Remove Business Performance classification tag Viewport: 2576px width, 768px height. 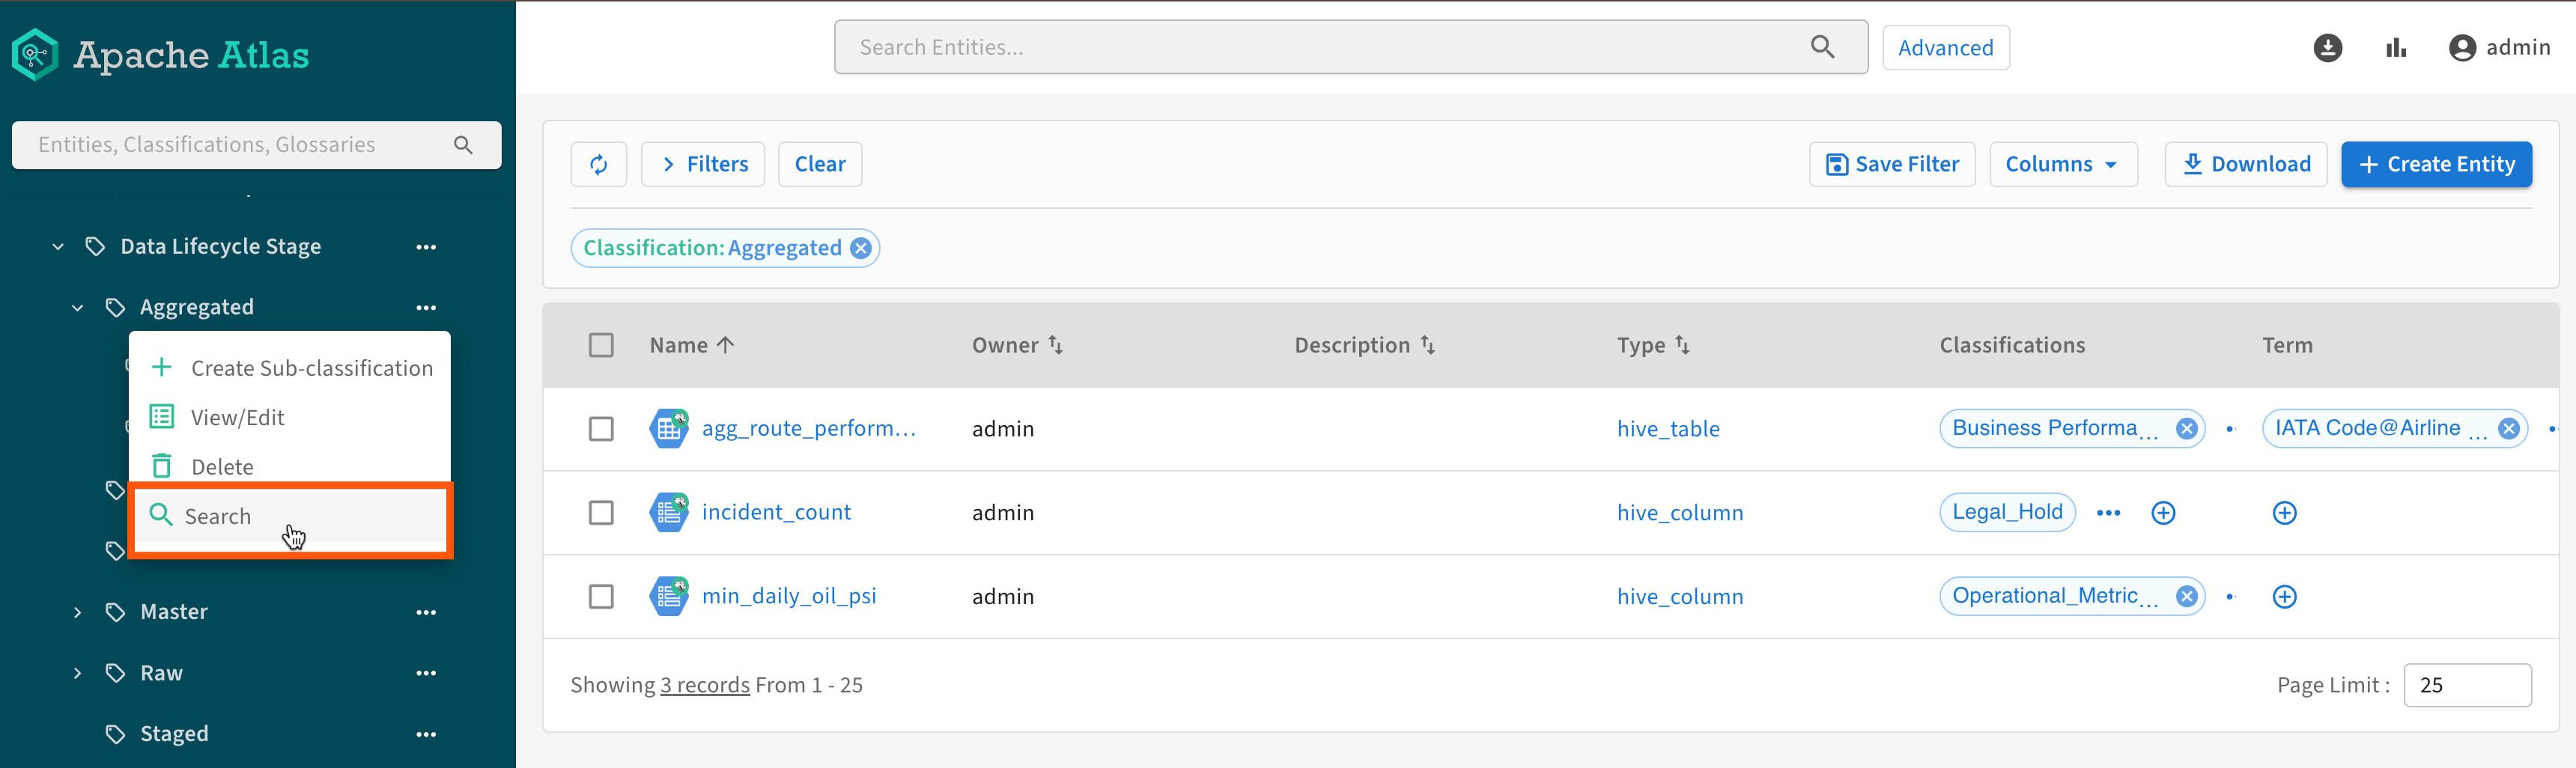(2186, 429)
